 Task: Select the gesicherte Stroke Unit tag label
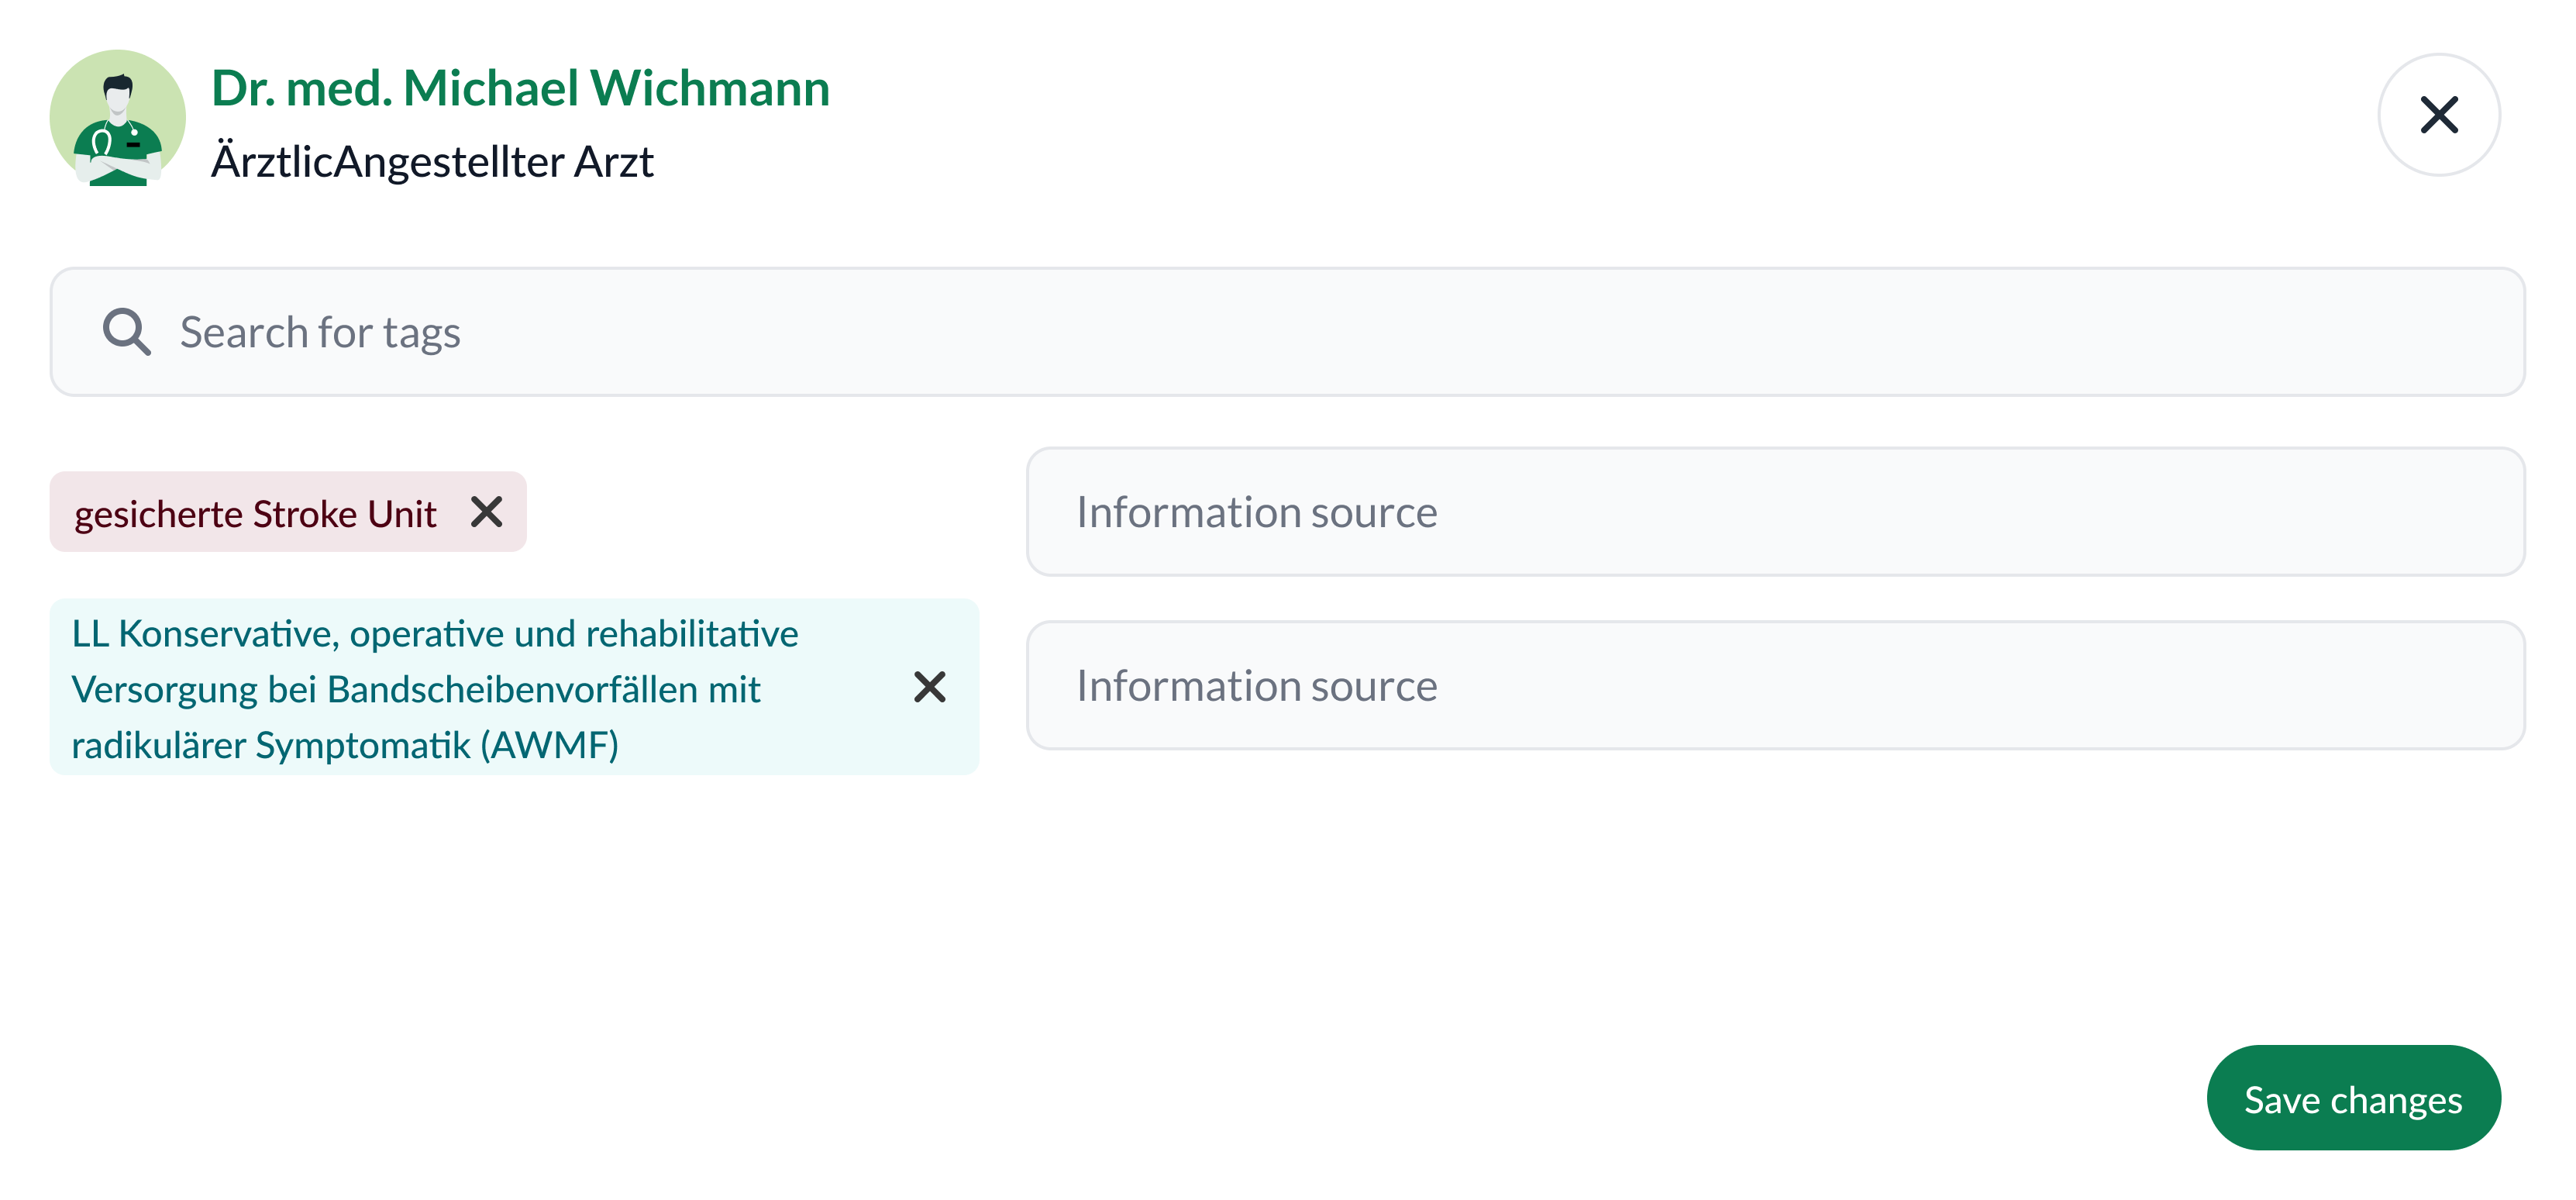[255, 514]
